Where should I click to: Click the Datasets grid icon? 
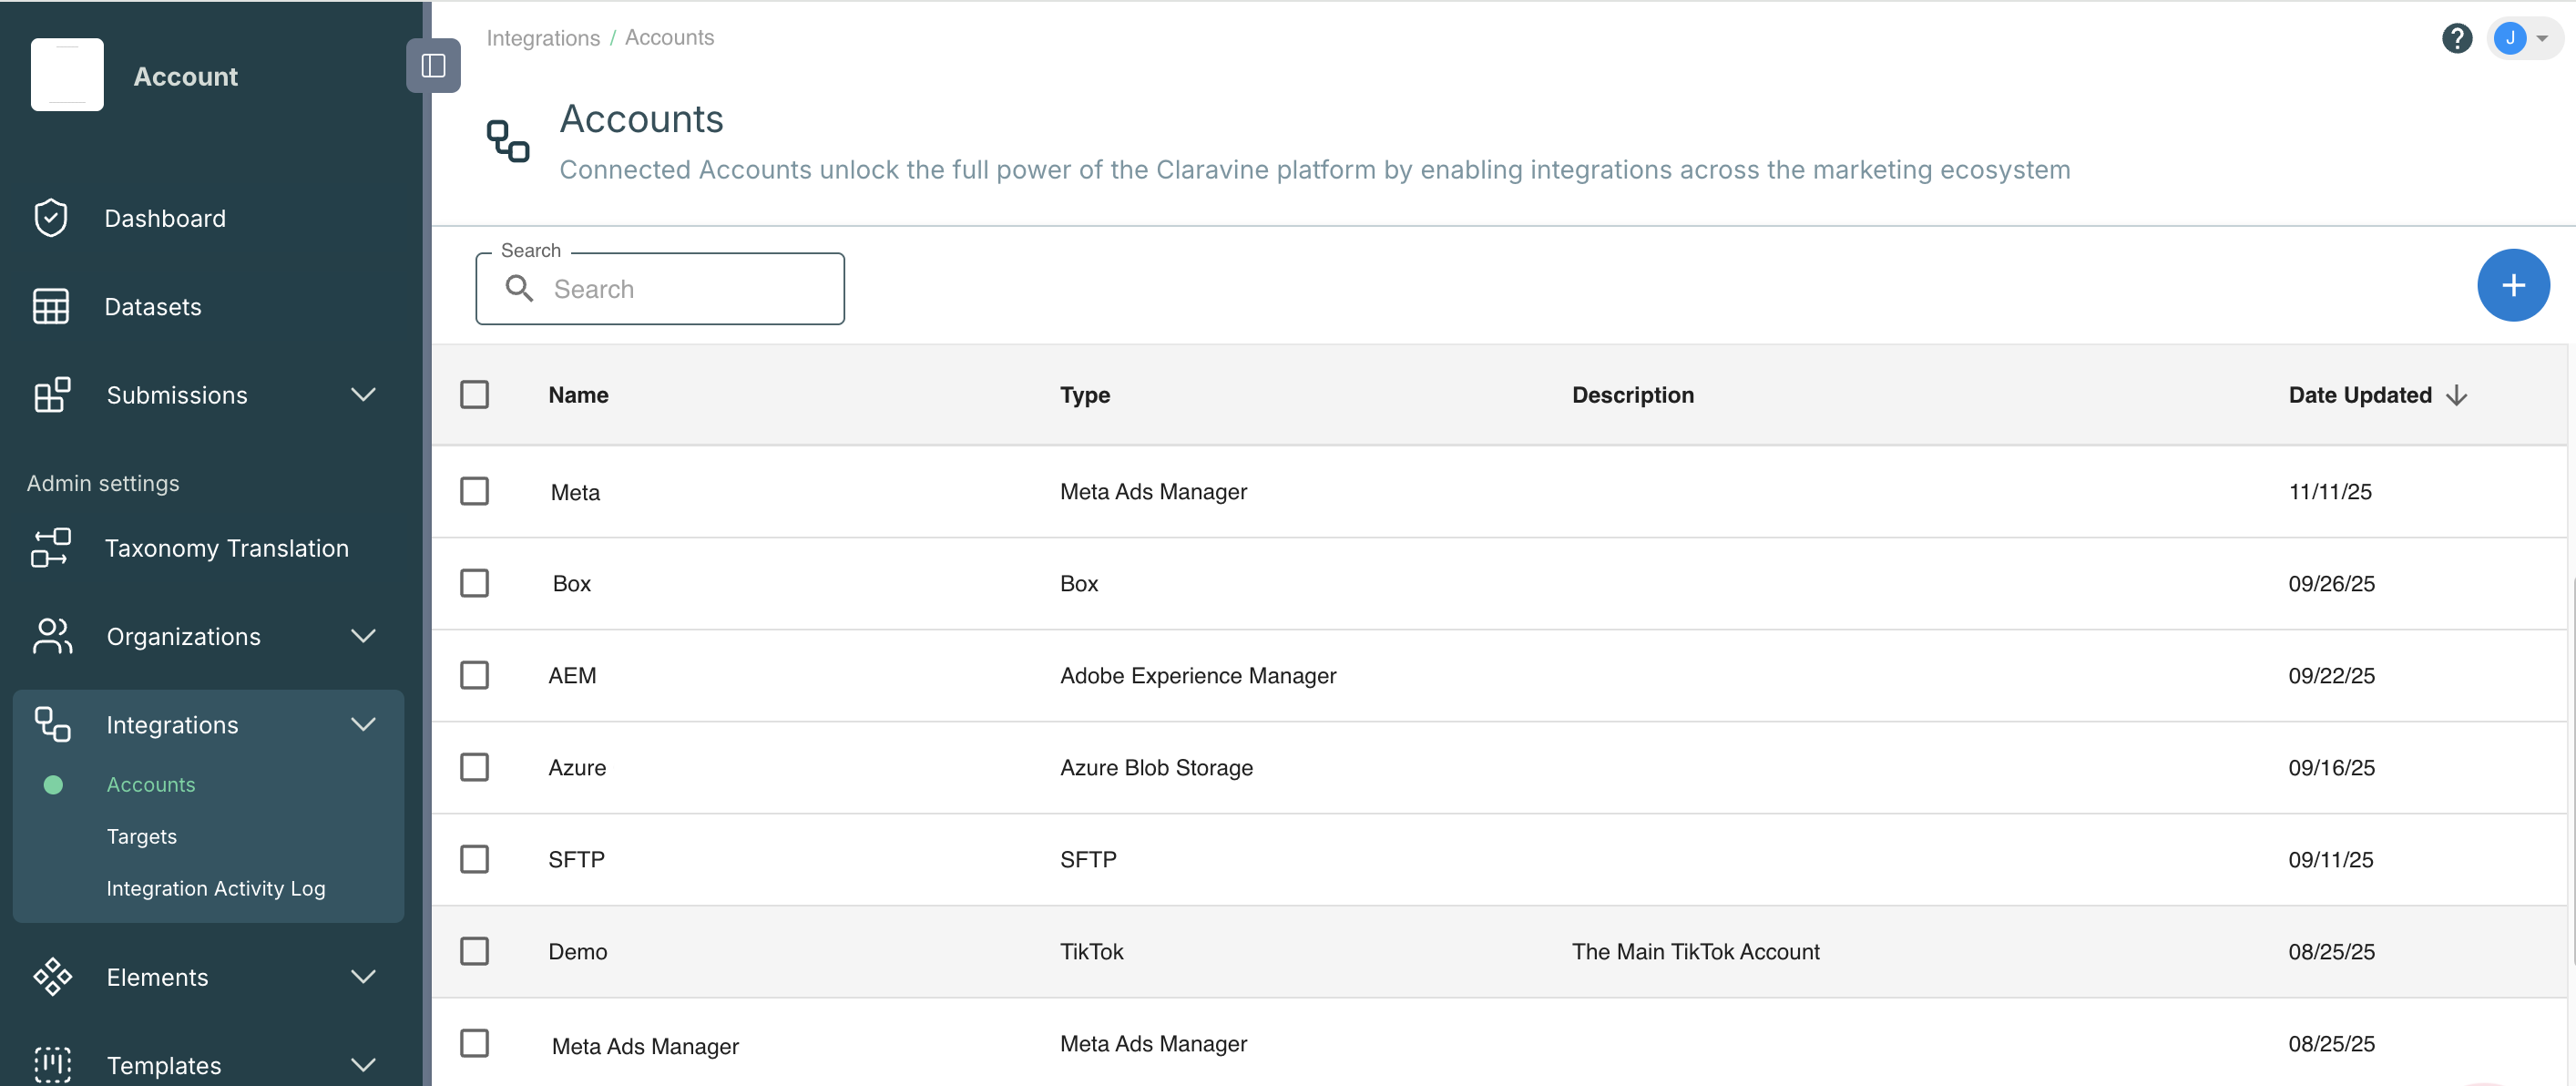click(x=51, y=307)
